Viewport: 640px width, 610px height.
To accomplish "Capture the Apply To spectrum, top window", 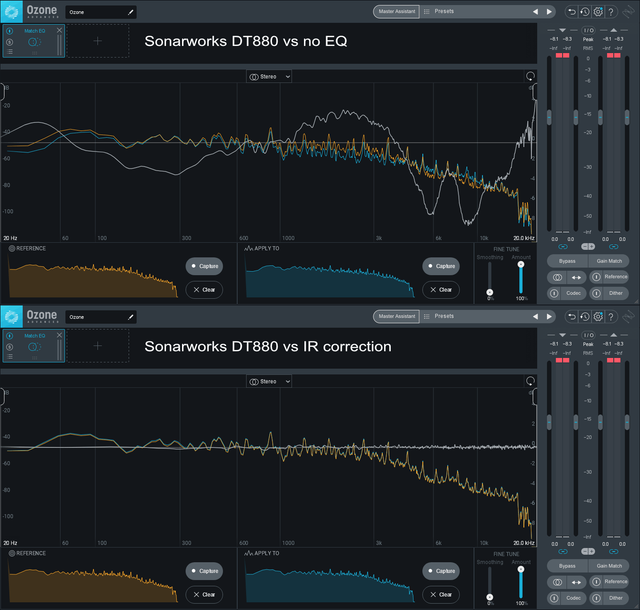I will (441, 266).
